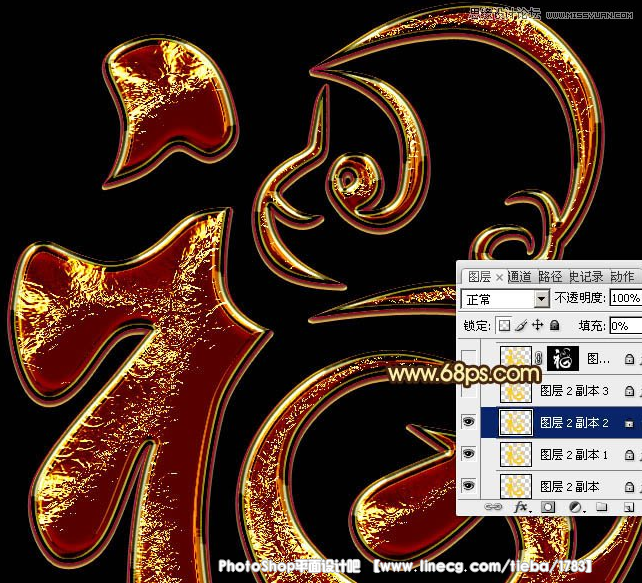Screen dimensions: 642x583
Task: Select thumbnail of the top masked layer
Action: click(x=516, y=359)
